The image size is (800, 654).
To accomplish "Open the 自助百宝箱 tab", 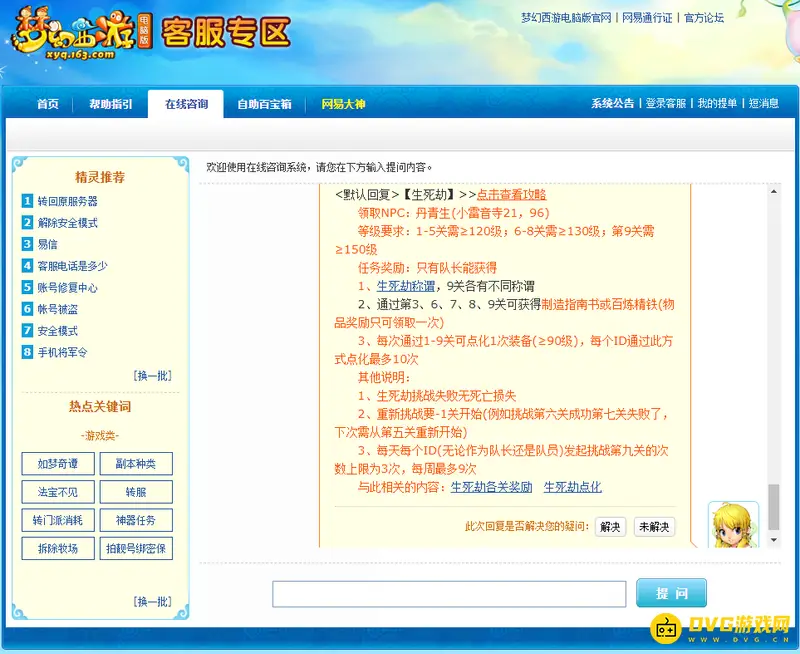I will click(264, 104).
